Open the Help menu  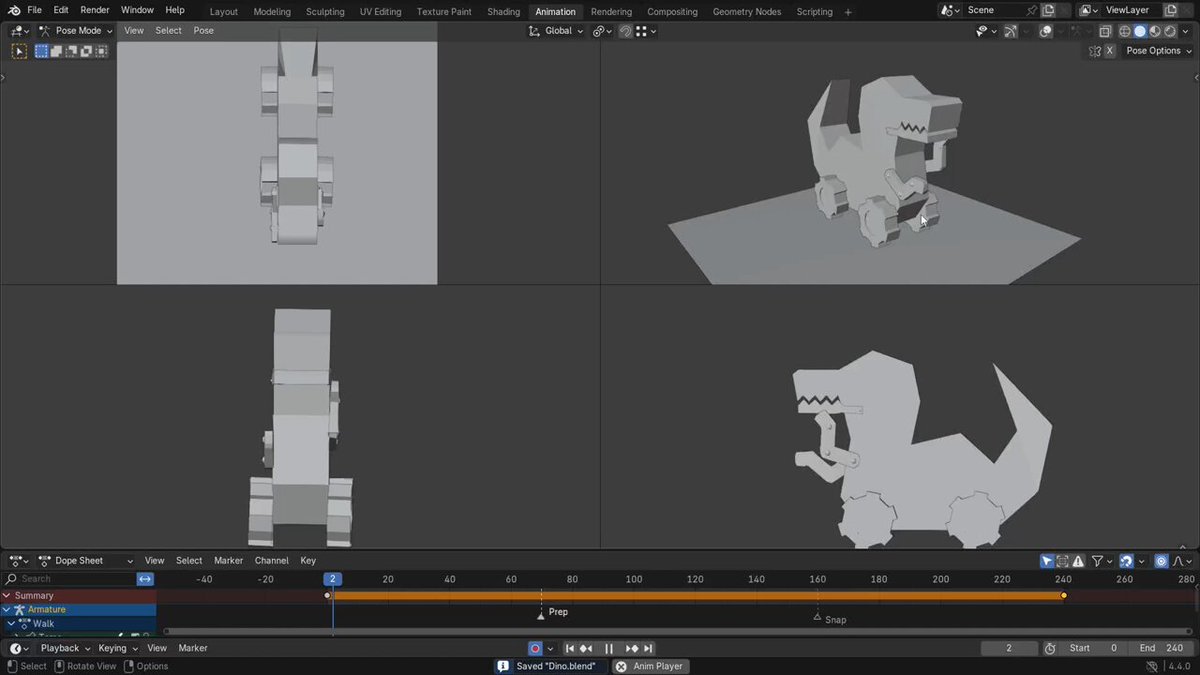click(175, 10)
